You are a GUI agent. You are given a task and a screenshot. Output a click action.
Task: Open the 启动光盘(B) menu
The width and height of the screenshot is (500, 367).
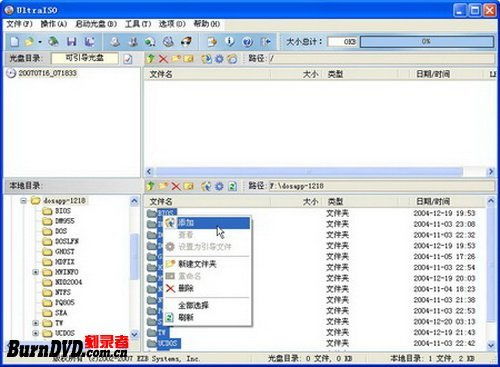click(96, 24)
